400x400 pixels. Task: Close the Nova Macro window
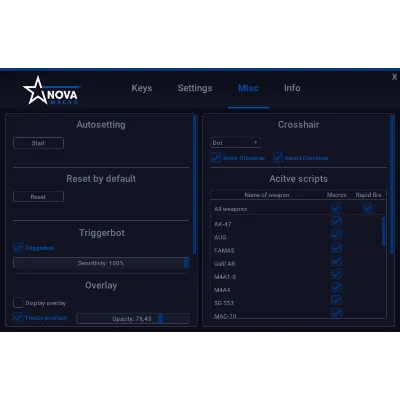394,77
